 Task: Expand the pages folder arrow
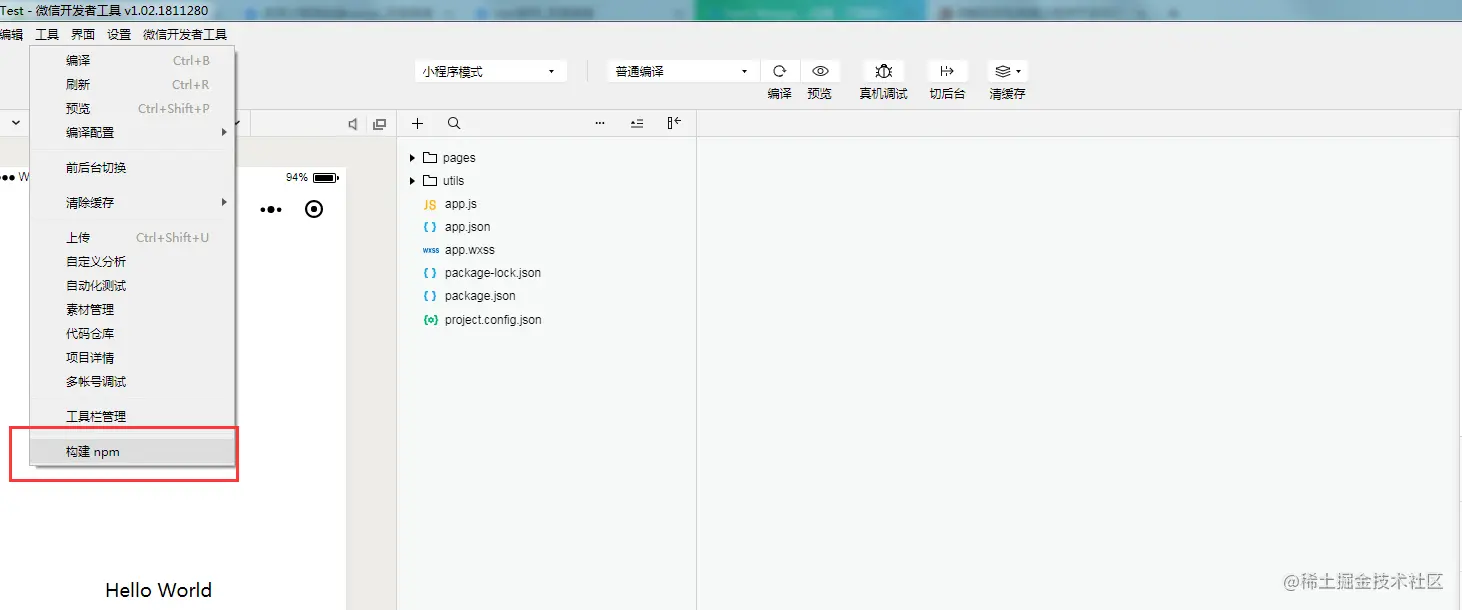pos(412,158)
